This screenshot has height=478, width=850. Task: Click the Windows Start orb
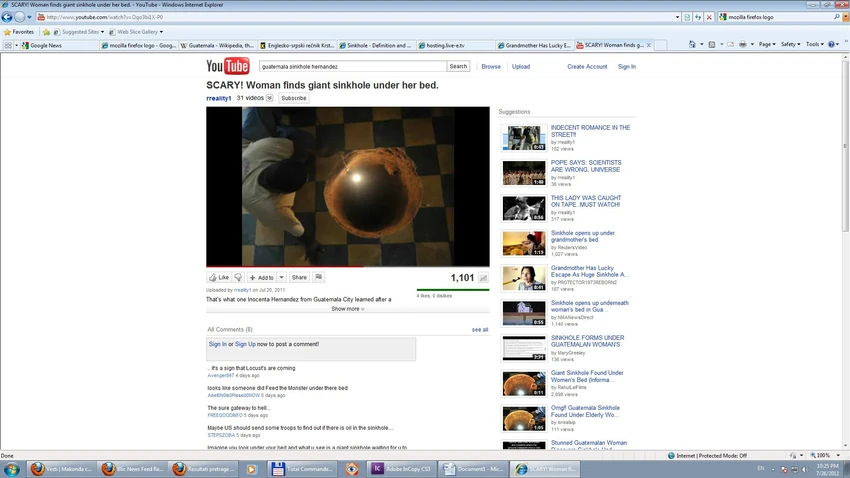11,469
